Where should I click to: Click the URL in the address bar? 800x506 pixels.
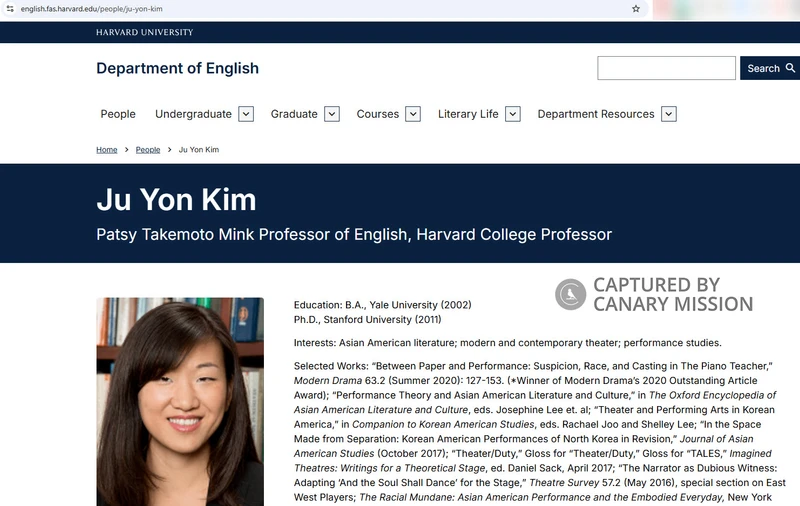[x=91, y=9]
